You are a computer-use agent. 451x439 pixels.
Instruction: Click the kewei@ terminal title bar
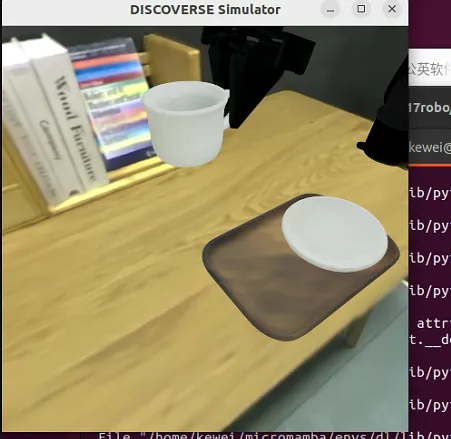tap(430, 147)
